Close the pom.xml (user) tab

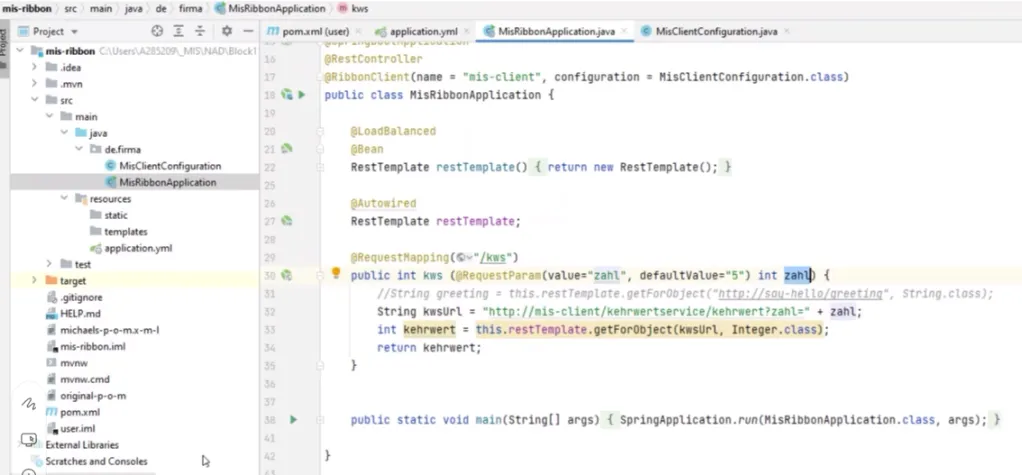357,31
